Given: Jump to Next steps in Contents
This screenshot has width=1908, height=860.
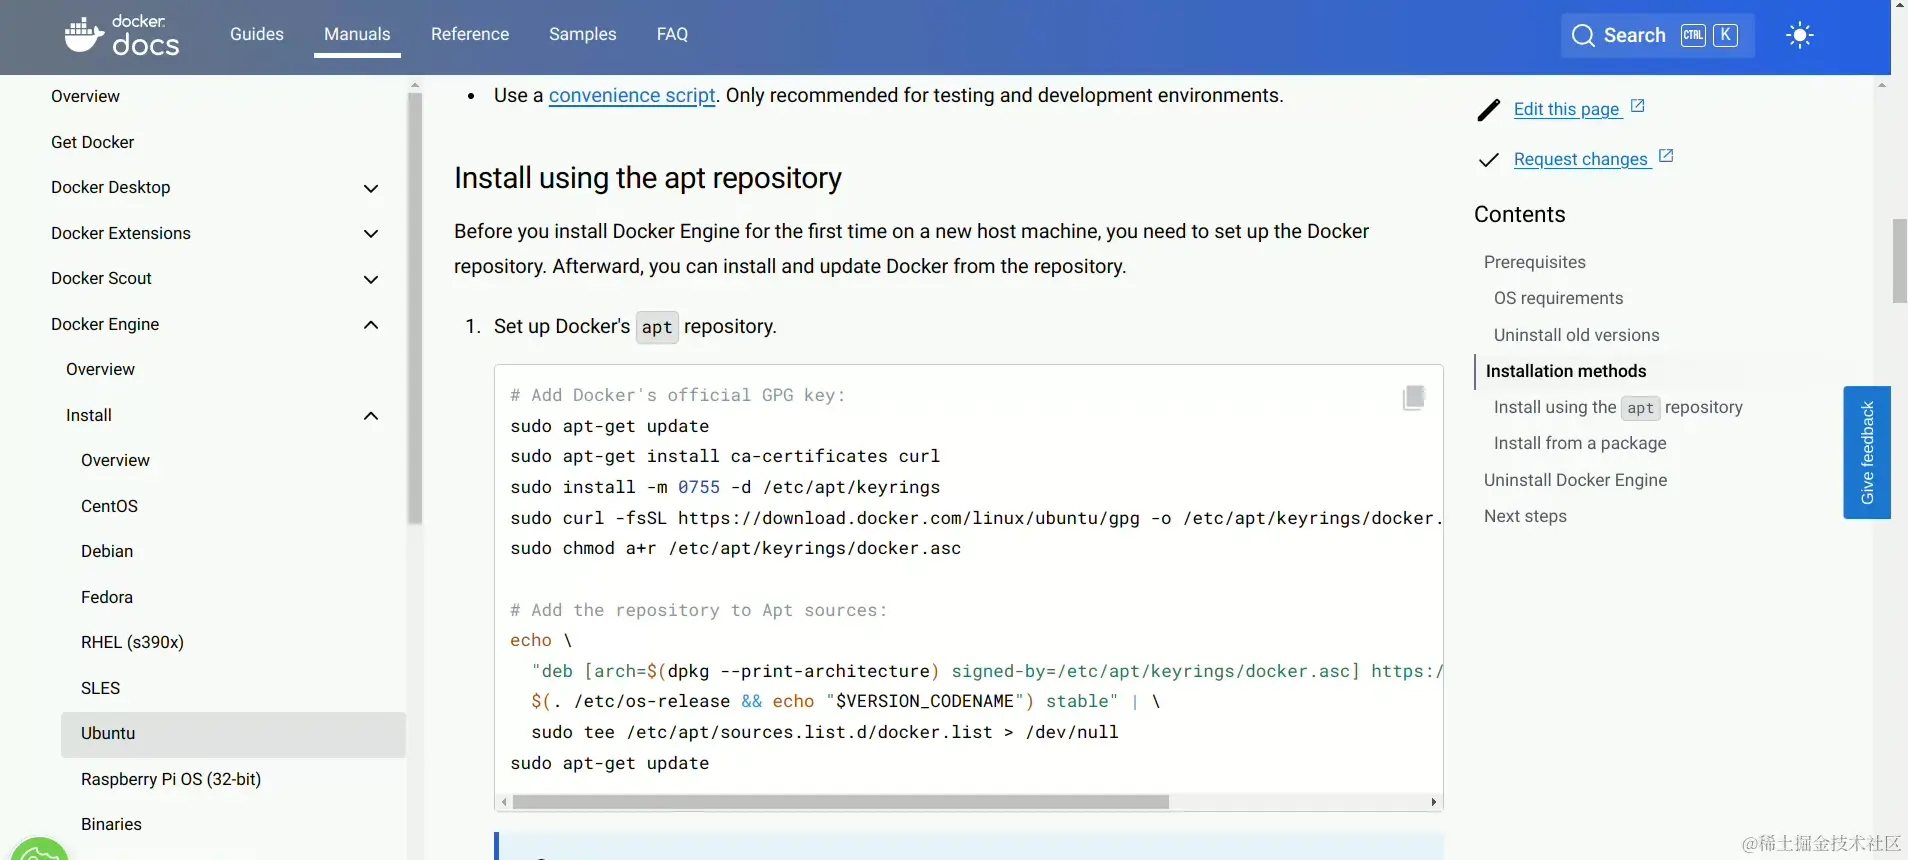Looking at the screenshot, I should point(1526,516).
